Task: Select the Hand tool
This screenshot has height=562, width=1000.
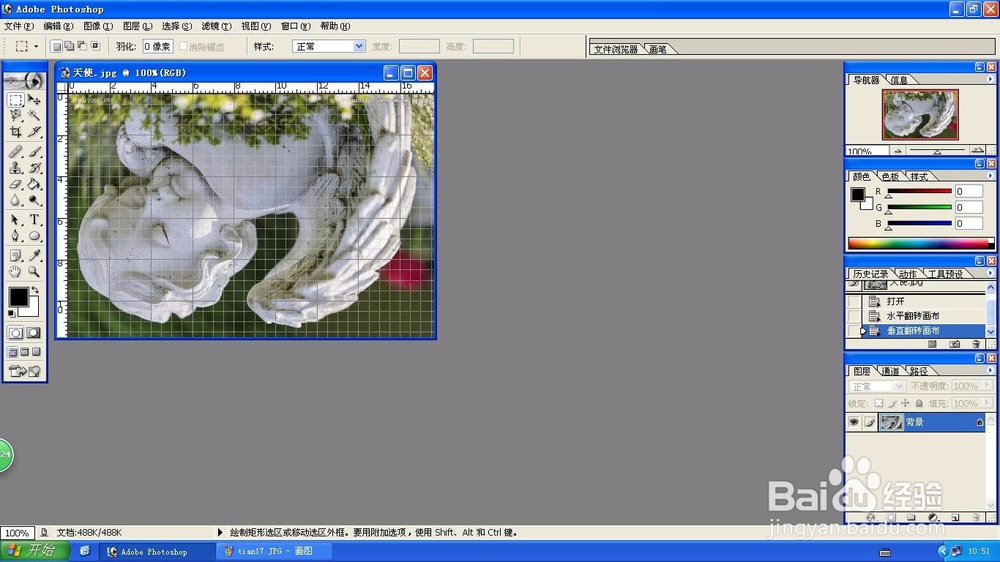Action: point(16,272)
